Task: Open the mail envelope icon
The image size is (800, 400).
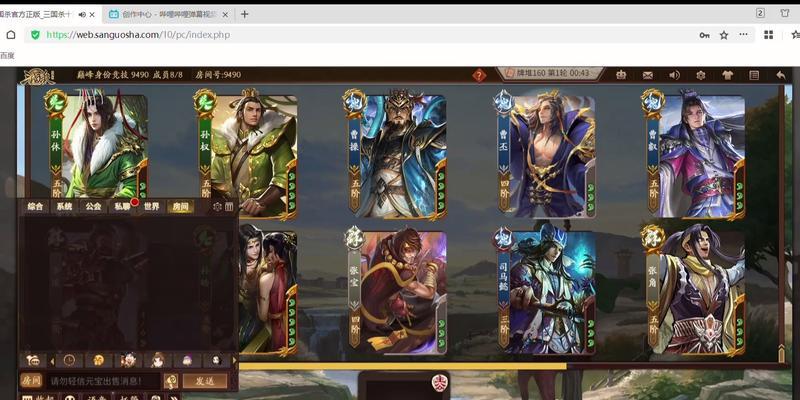Action: click(647, 76)
